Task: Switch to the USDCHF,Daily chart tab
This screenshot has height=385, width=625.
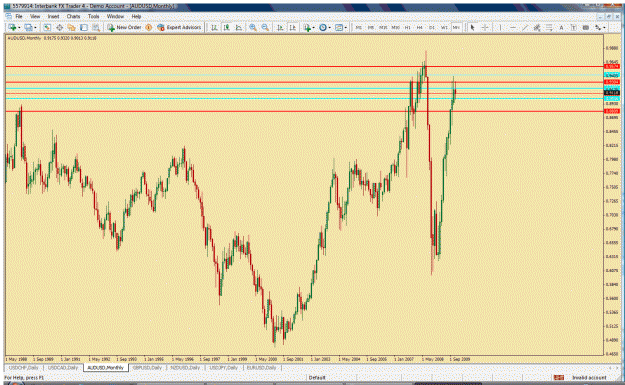Action: pos(24,367)
